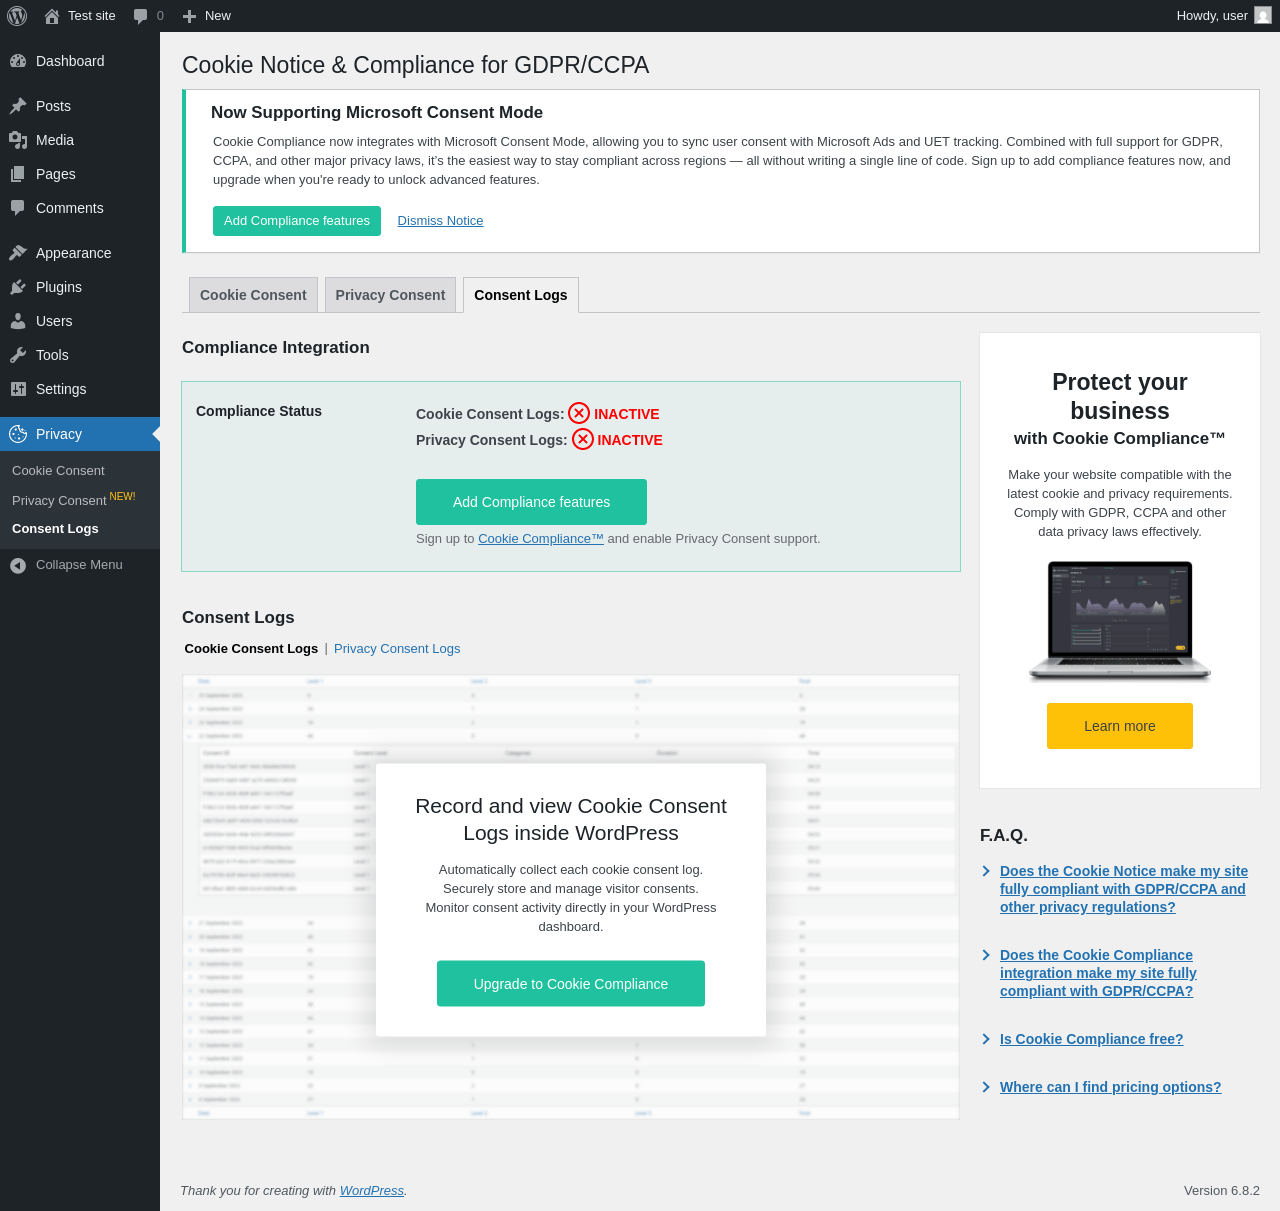The width and height of the screenshot is (1280, 1211).
Task: Click the Learn more button
Action: pyautogui.click(x=1120, y=726)
